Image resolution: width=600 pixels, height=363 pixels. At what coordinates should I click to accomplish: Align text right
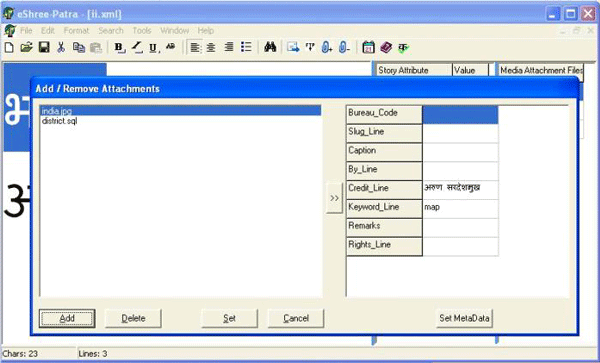(228, 47)
